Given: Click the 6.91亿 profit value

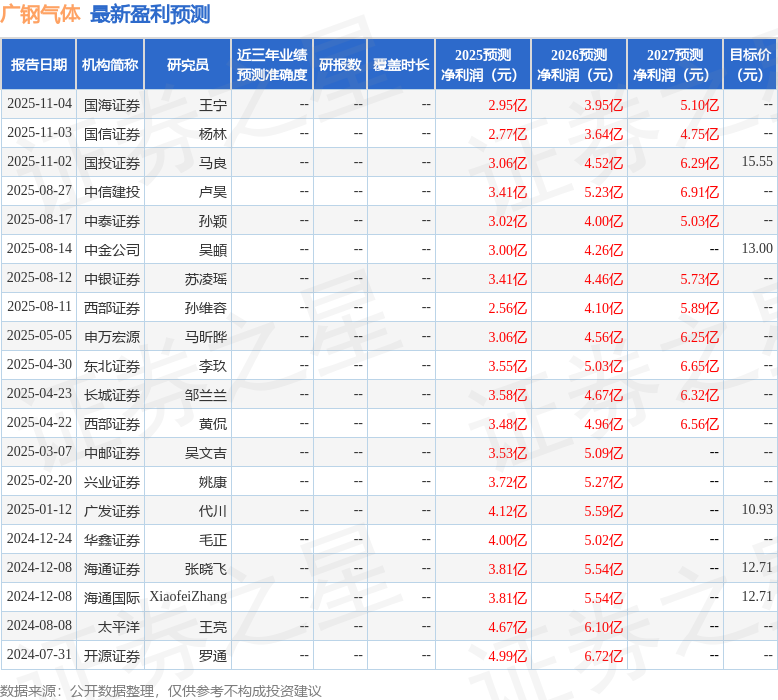Looking at the screenshot, I should click(x=700, y=192).
